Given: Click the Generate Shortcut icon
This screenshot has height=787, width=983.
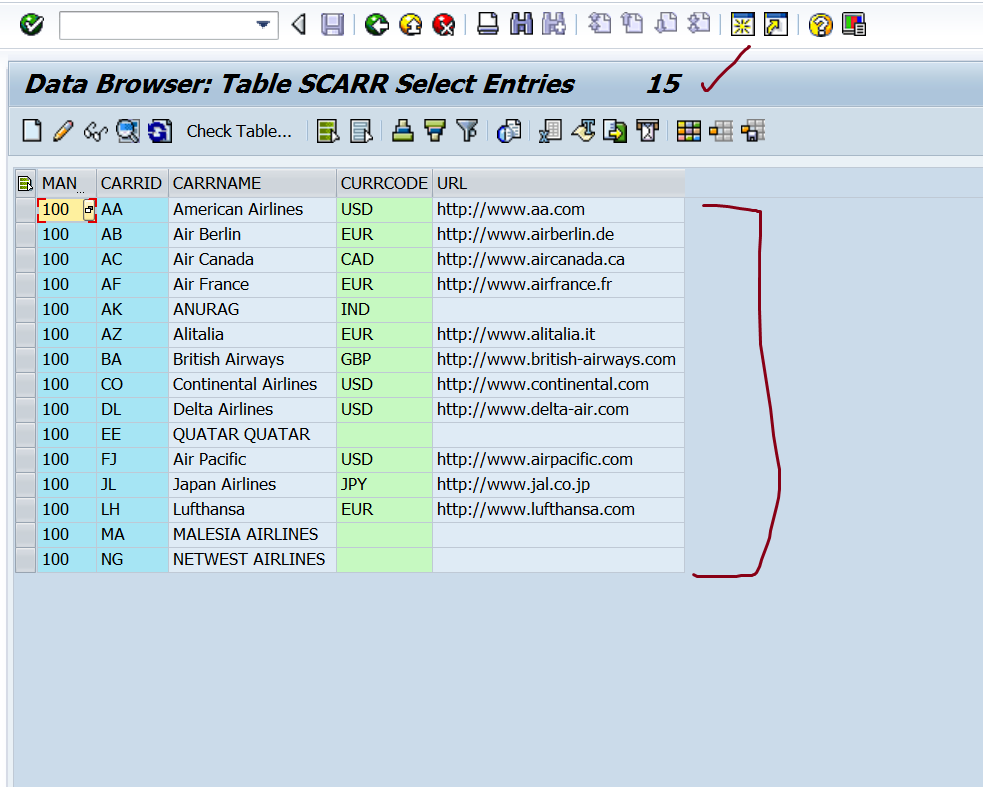Looking at the screenshot, I should [776, 25].
